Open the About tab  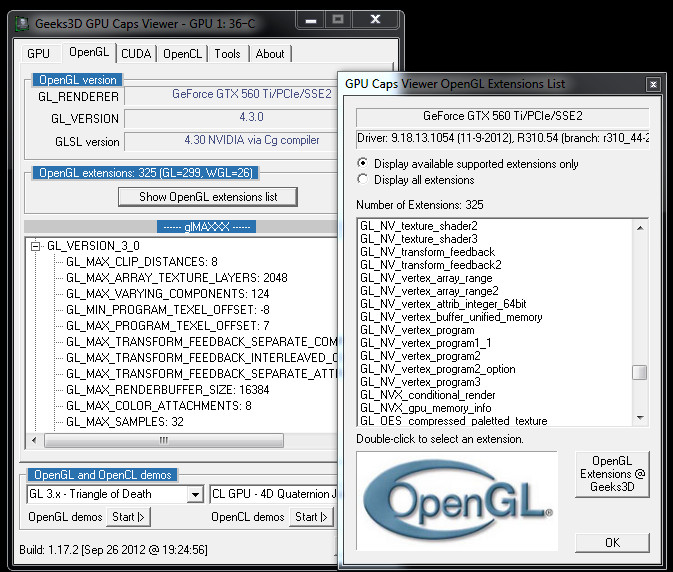pos(270,54)
